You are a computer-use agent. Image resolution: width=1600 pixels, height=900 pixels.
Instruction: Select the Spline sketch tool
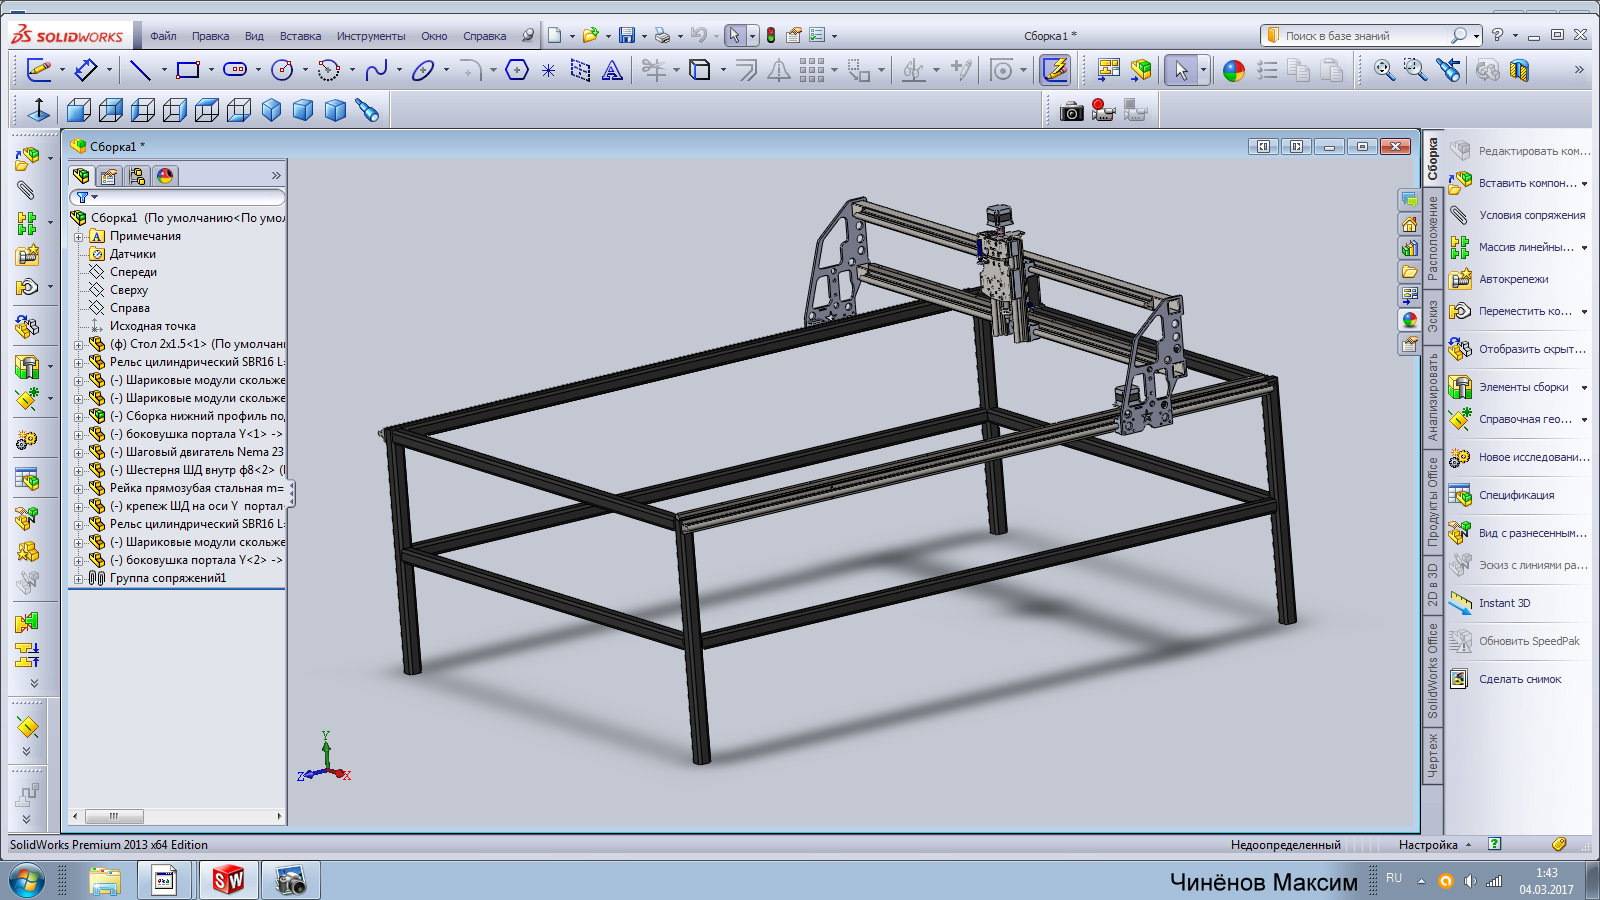coord(376,70)
